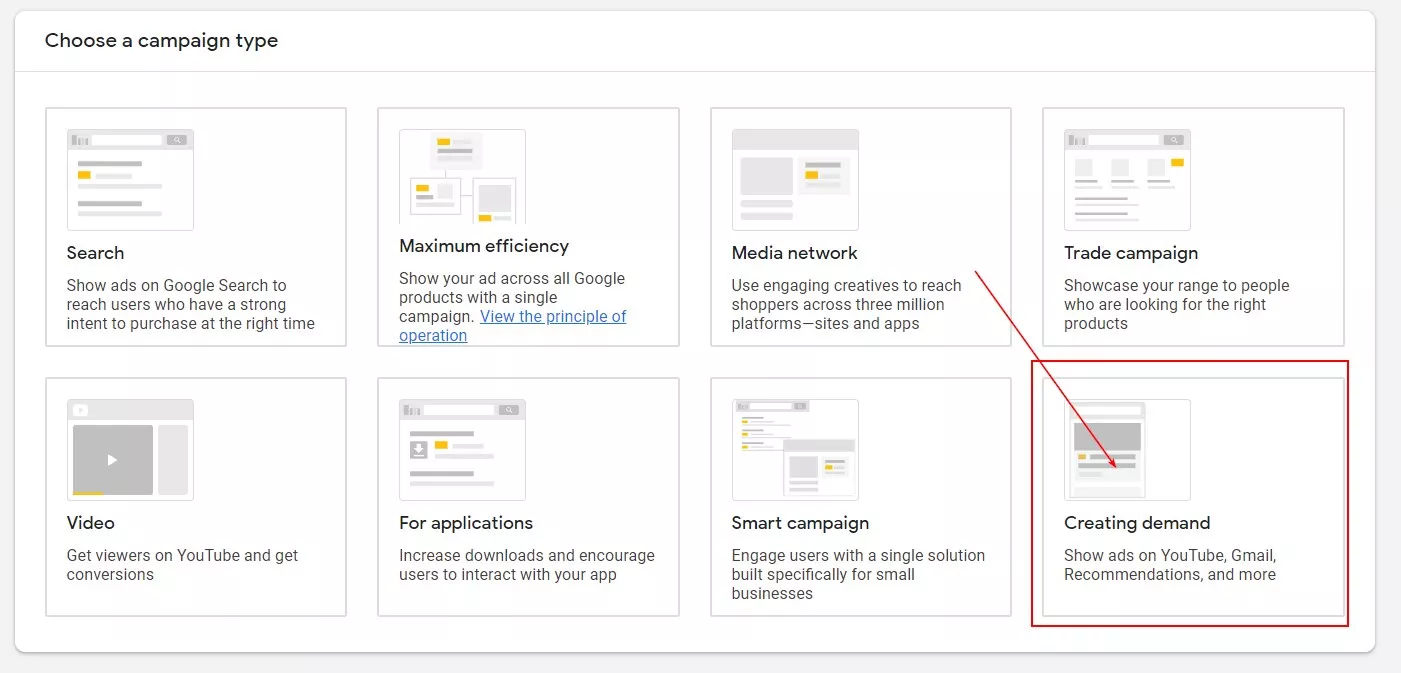
Task: Choose the Maximum efficiency title
Action: [x=484, y=246]
